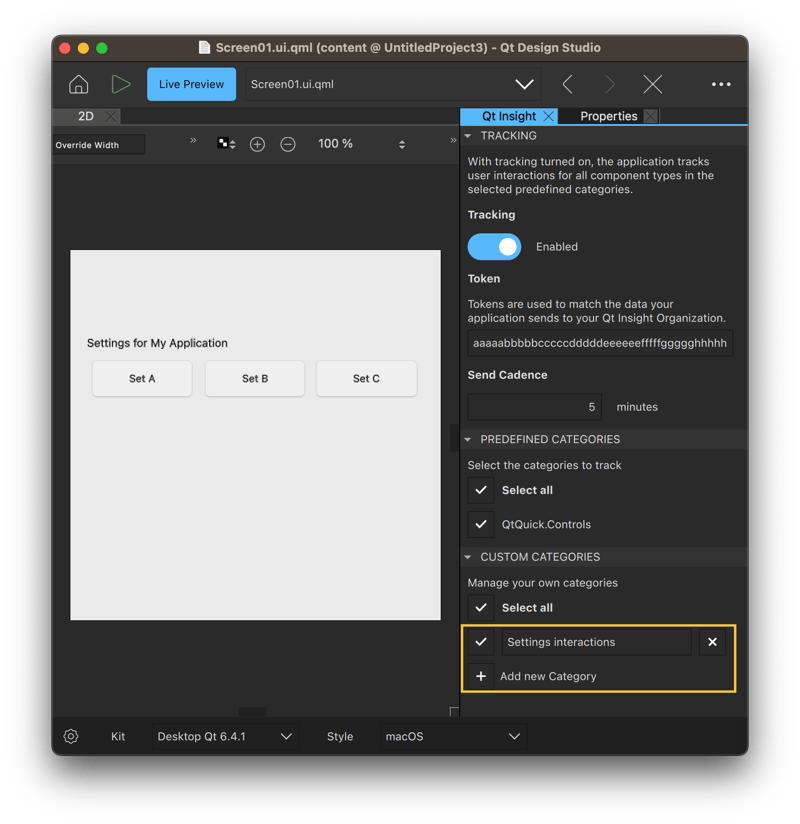This screenshot has height=824, width=800.
Task: Open the Style dropdown set to macOS
Action: [453, 736]
